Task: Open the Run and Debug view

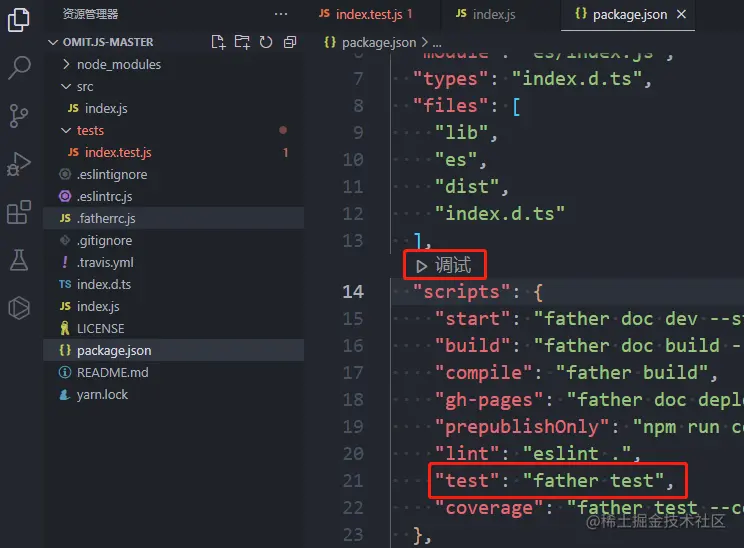Action: point(19,164)
